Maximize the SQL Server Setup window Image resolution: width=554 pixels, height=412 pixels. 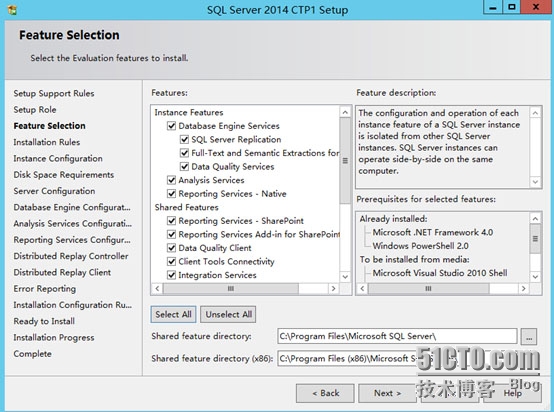pos(512,7)
